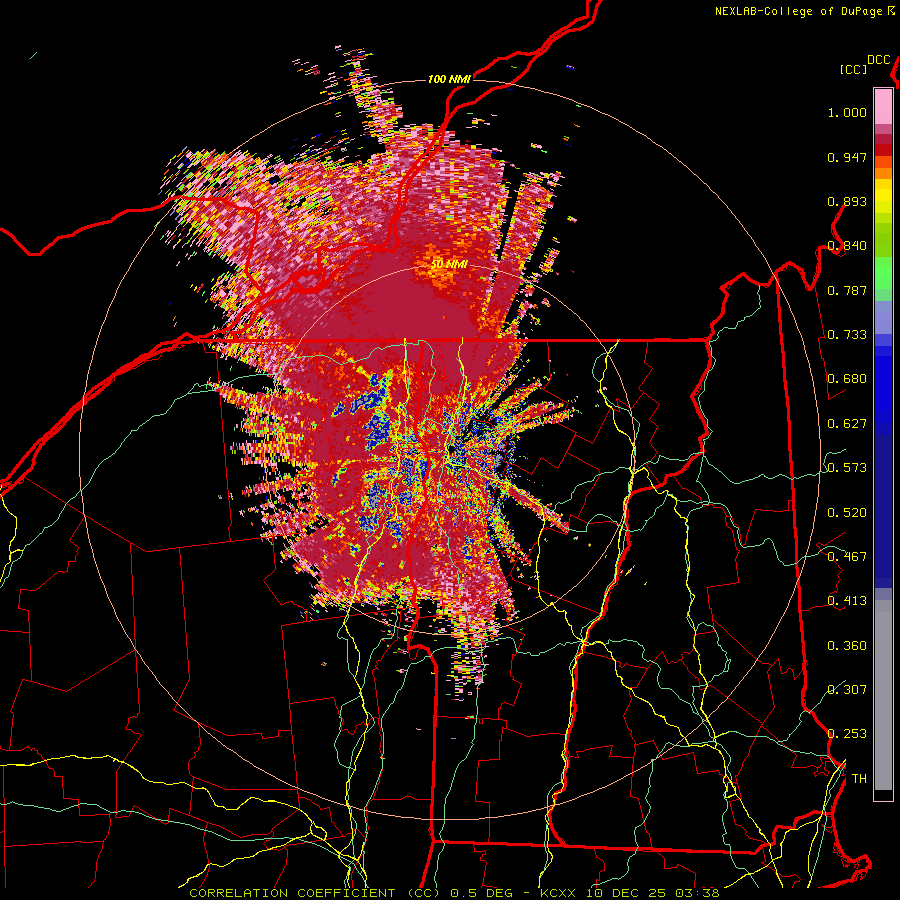This screenshot has height=900, width=900.
Task: Click the DCC label above the color bar
Action: [x=879, y=59]
